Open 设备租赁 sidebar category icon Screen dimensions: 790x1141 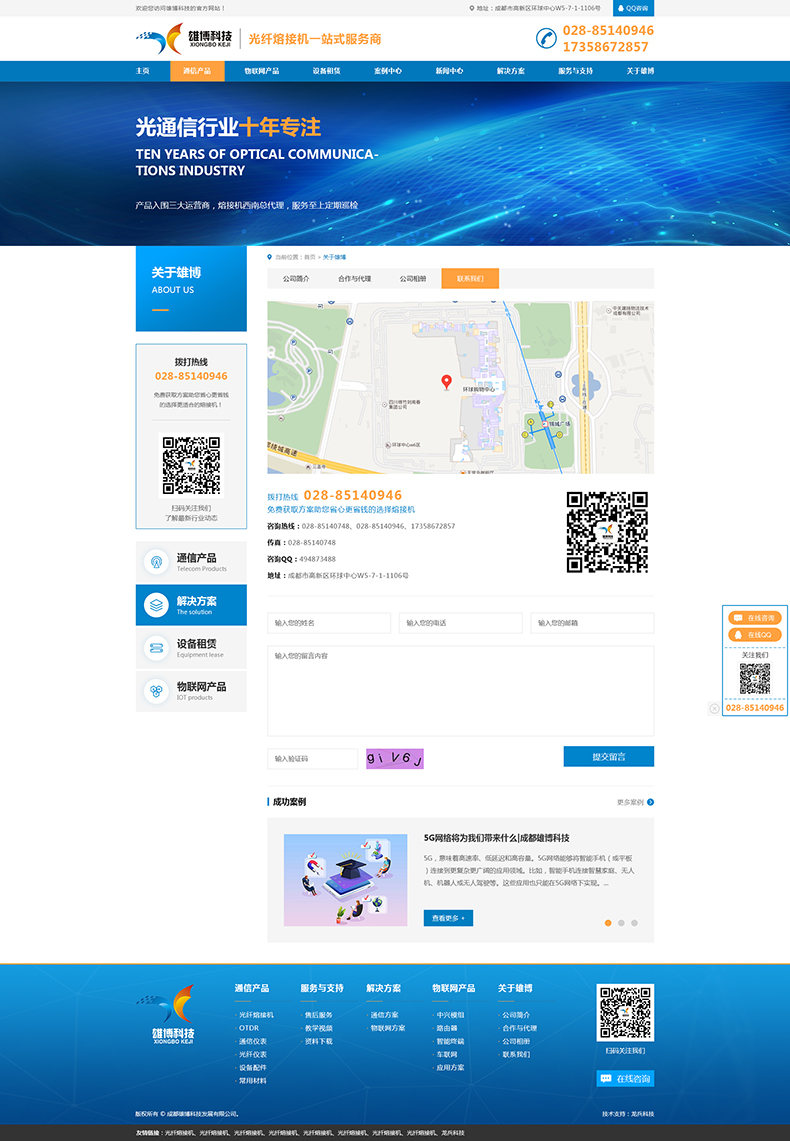click(x=157, y=648)
